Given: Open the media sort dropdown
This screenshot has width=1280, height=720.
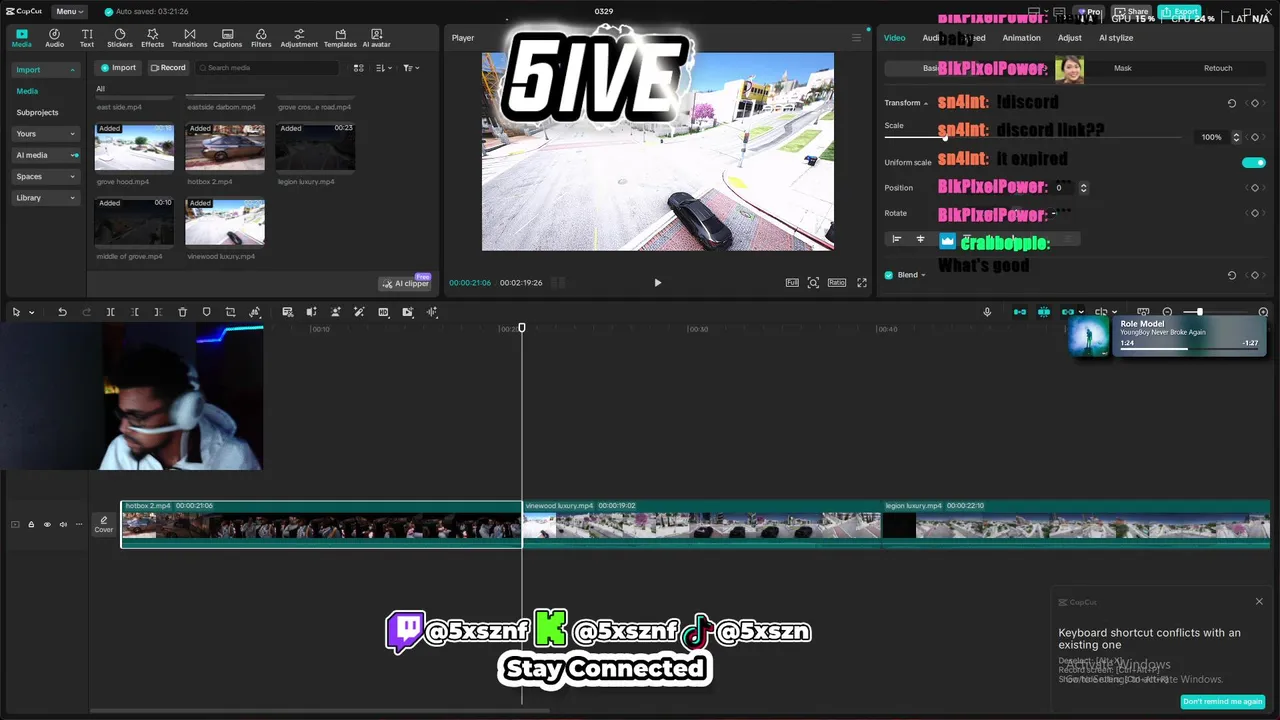Looking at the screenshot, I should [x=384, y=68].
